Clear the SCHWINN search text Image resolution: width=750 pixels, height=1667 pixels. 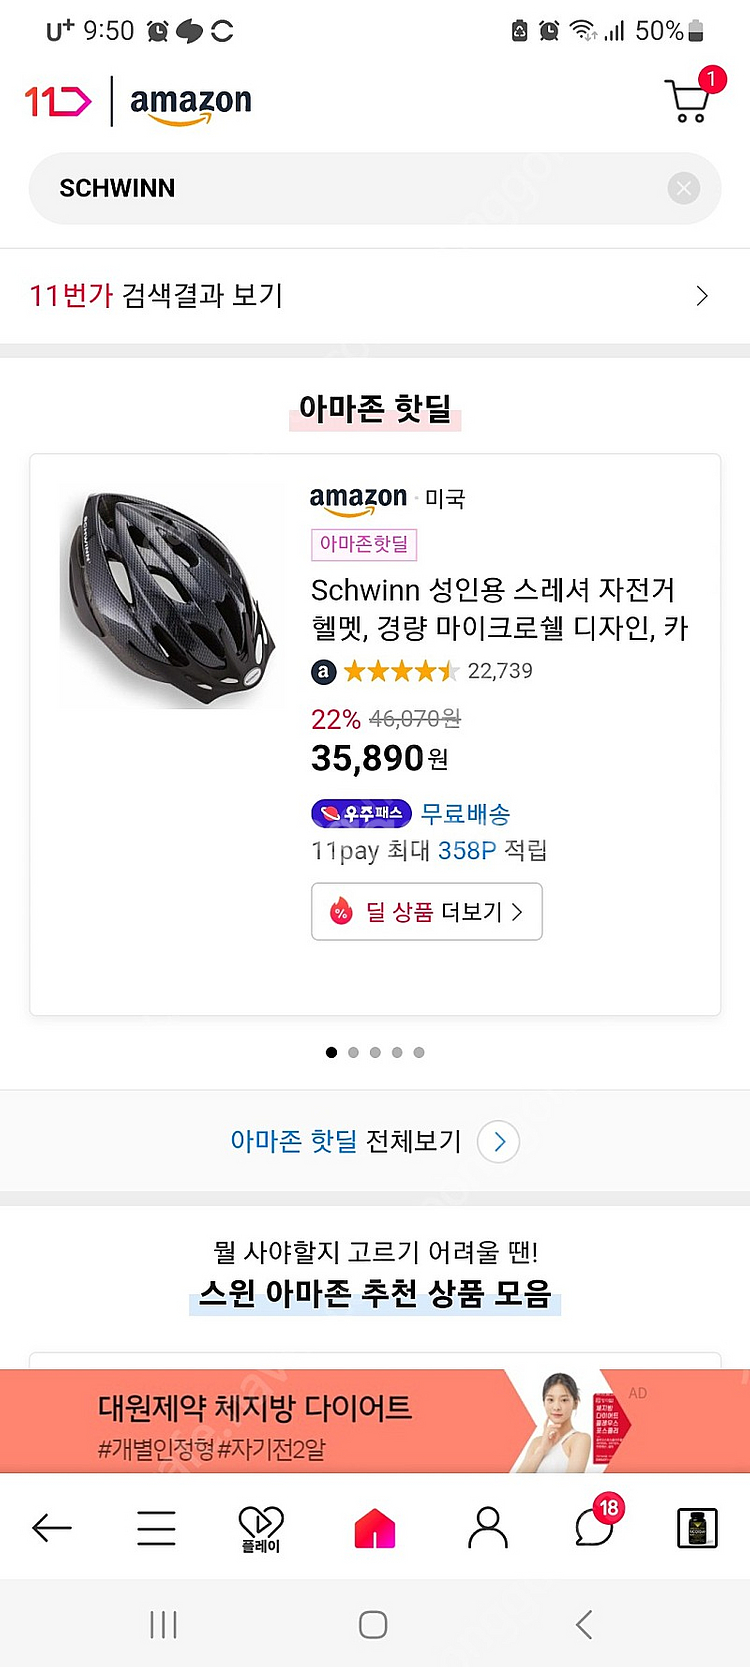point(684,188)
